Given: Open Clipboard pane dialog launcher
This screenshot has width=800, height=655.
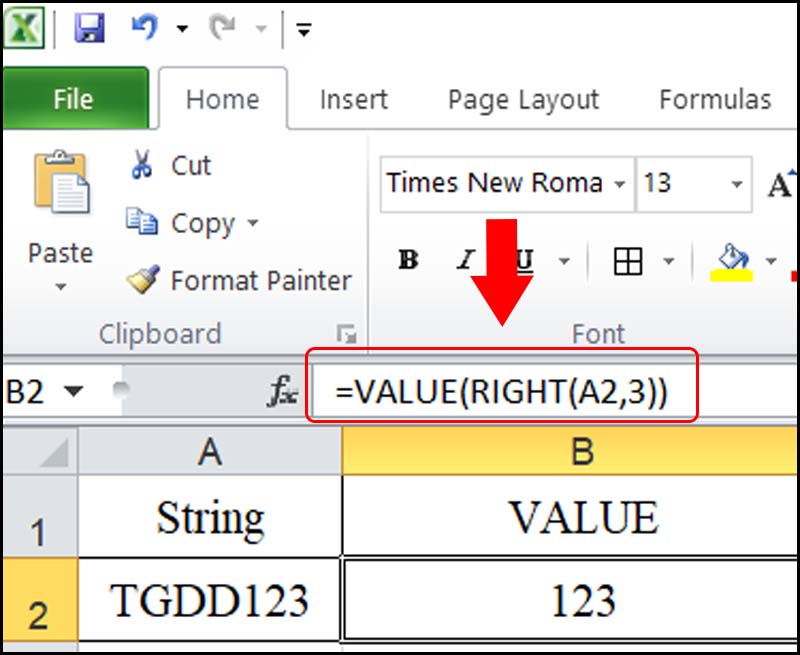Looking at the screenshot, I should (x=346, y=335).
